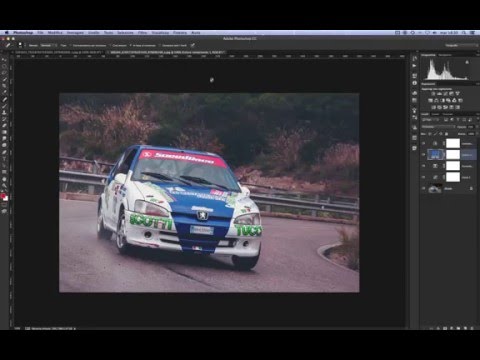Add a Levels adjustment from Regolazioni
Image resolution: width=480 pixels, height=360 pixels.
point(439,94)
